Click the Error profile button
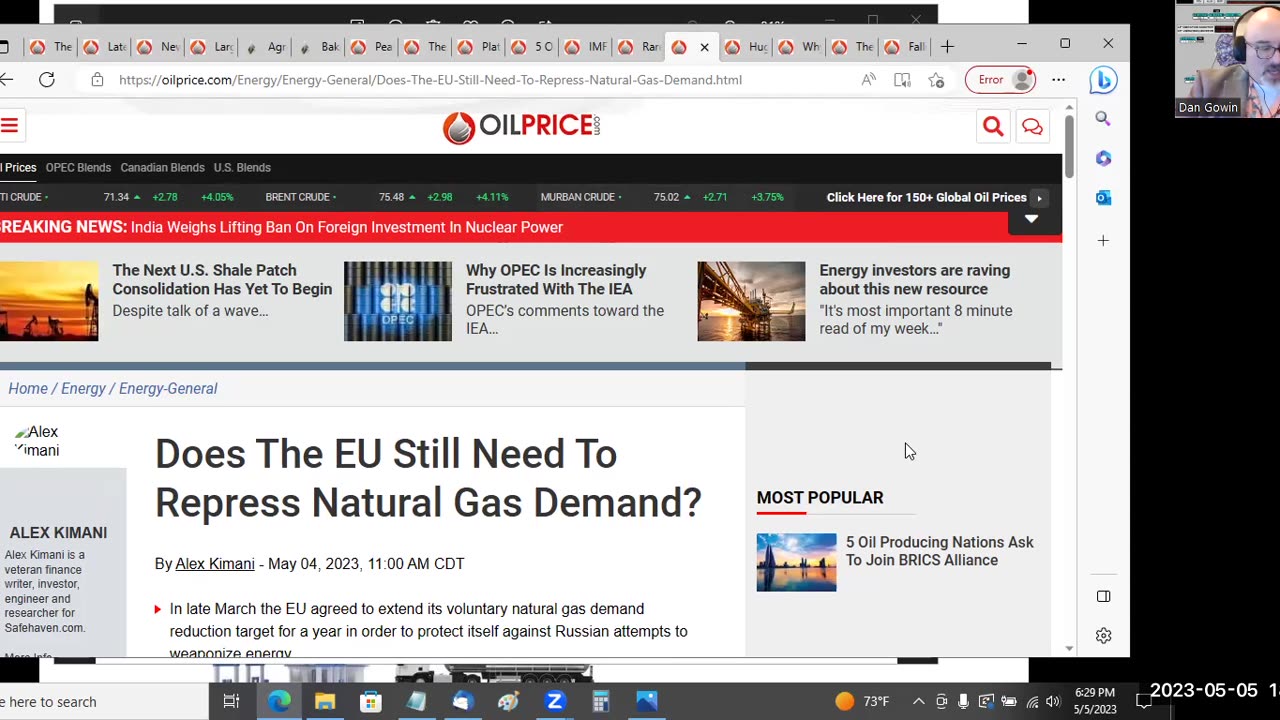1280x720 pixels. (x=1001, y=80)
